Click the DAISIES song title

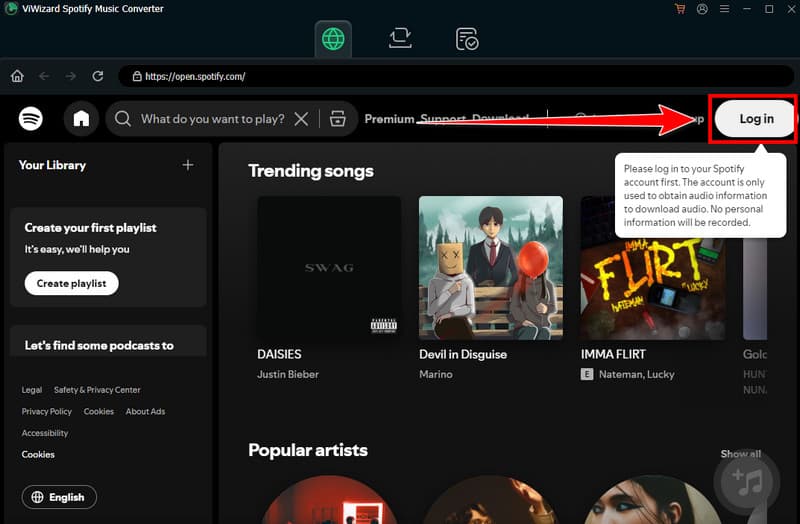tap(279, 354)
